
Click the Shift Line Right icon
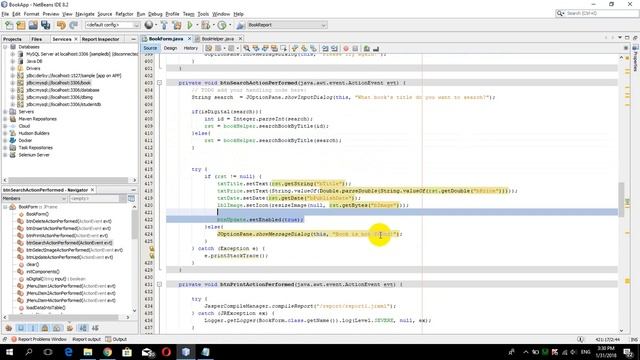tap(334, 49)
